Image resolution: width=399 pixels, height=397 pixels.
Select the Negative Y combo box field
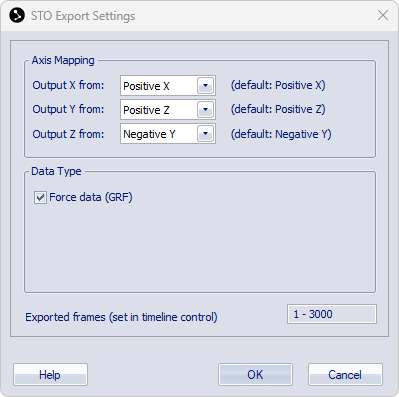(x=168, y=134)
